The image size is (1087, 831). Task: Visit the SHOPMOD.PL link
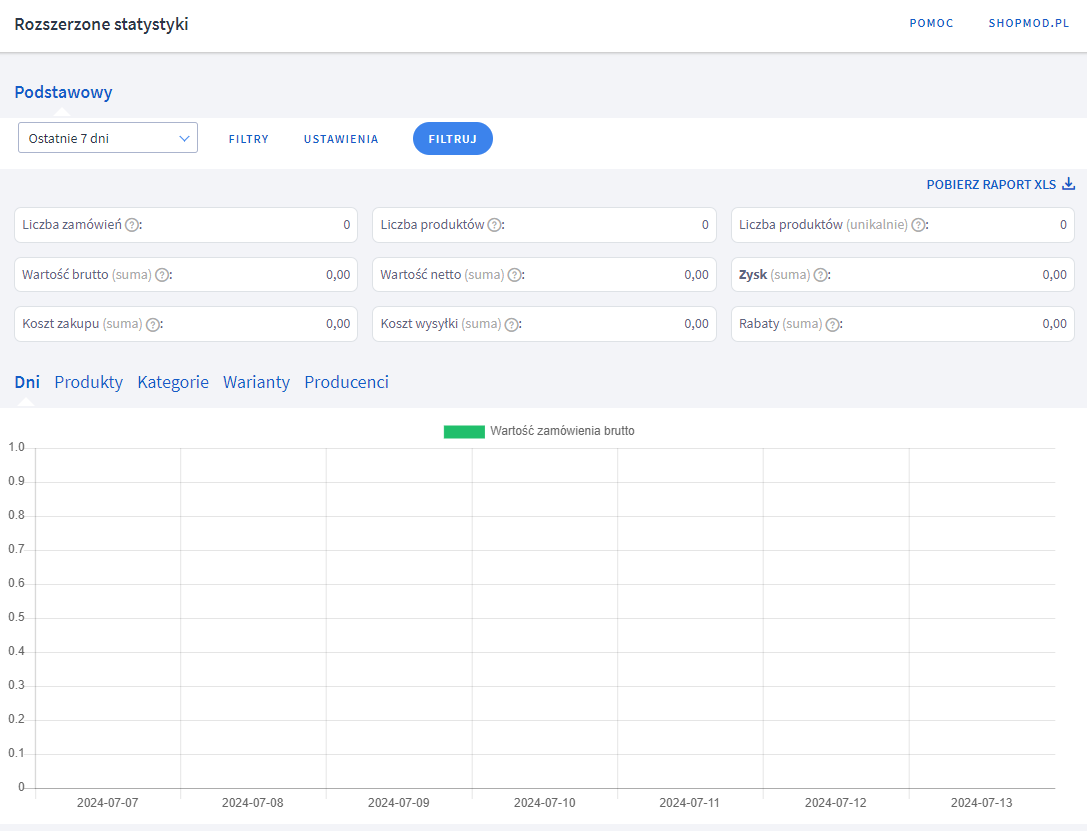[x=1029, y=24]
